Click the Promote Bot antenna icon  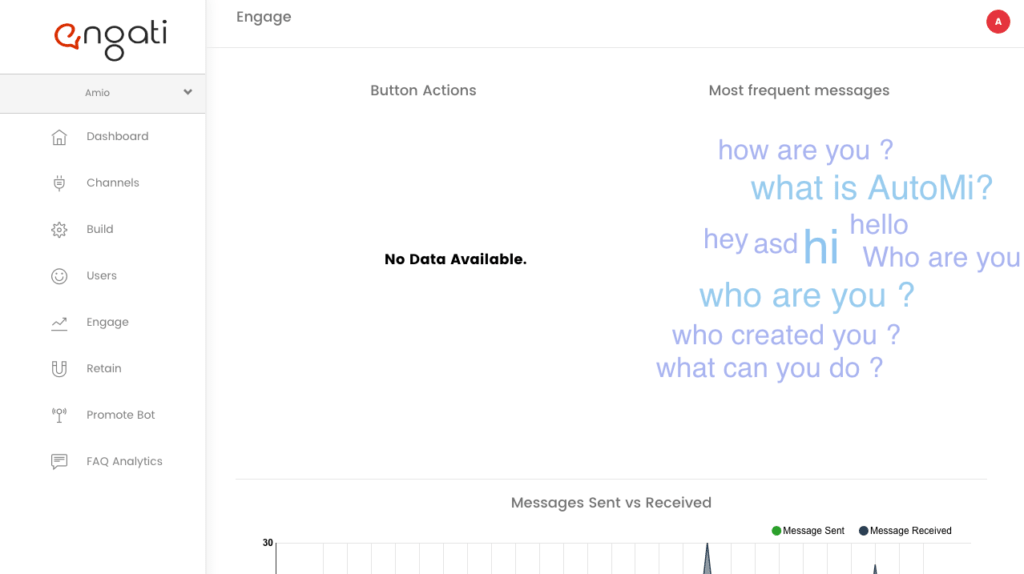pyautogui.click(x=59, y=415)
